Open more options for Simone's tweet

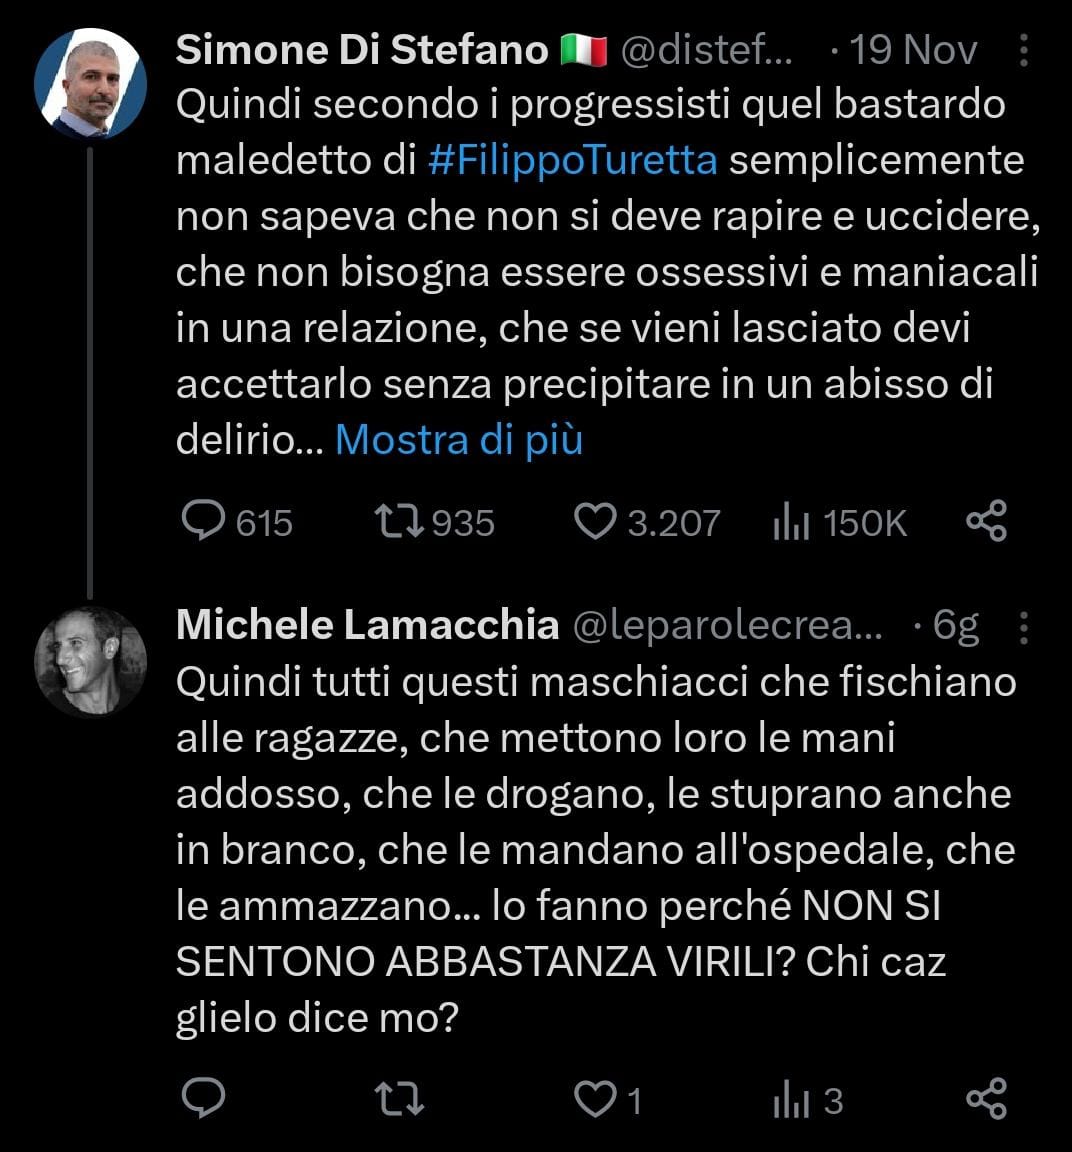pos(1023,50)
